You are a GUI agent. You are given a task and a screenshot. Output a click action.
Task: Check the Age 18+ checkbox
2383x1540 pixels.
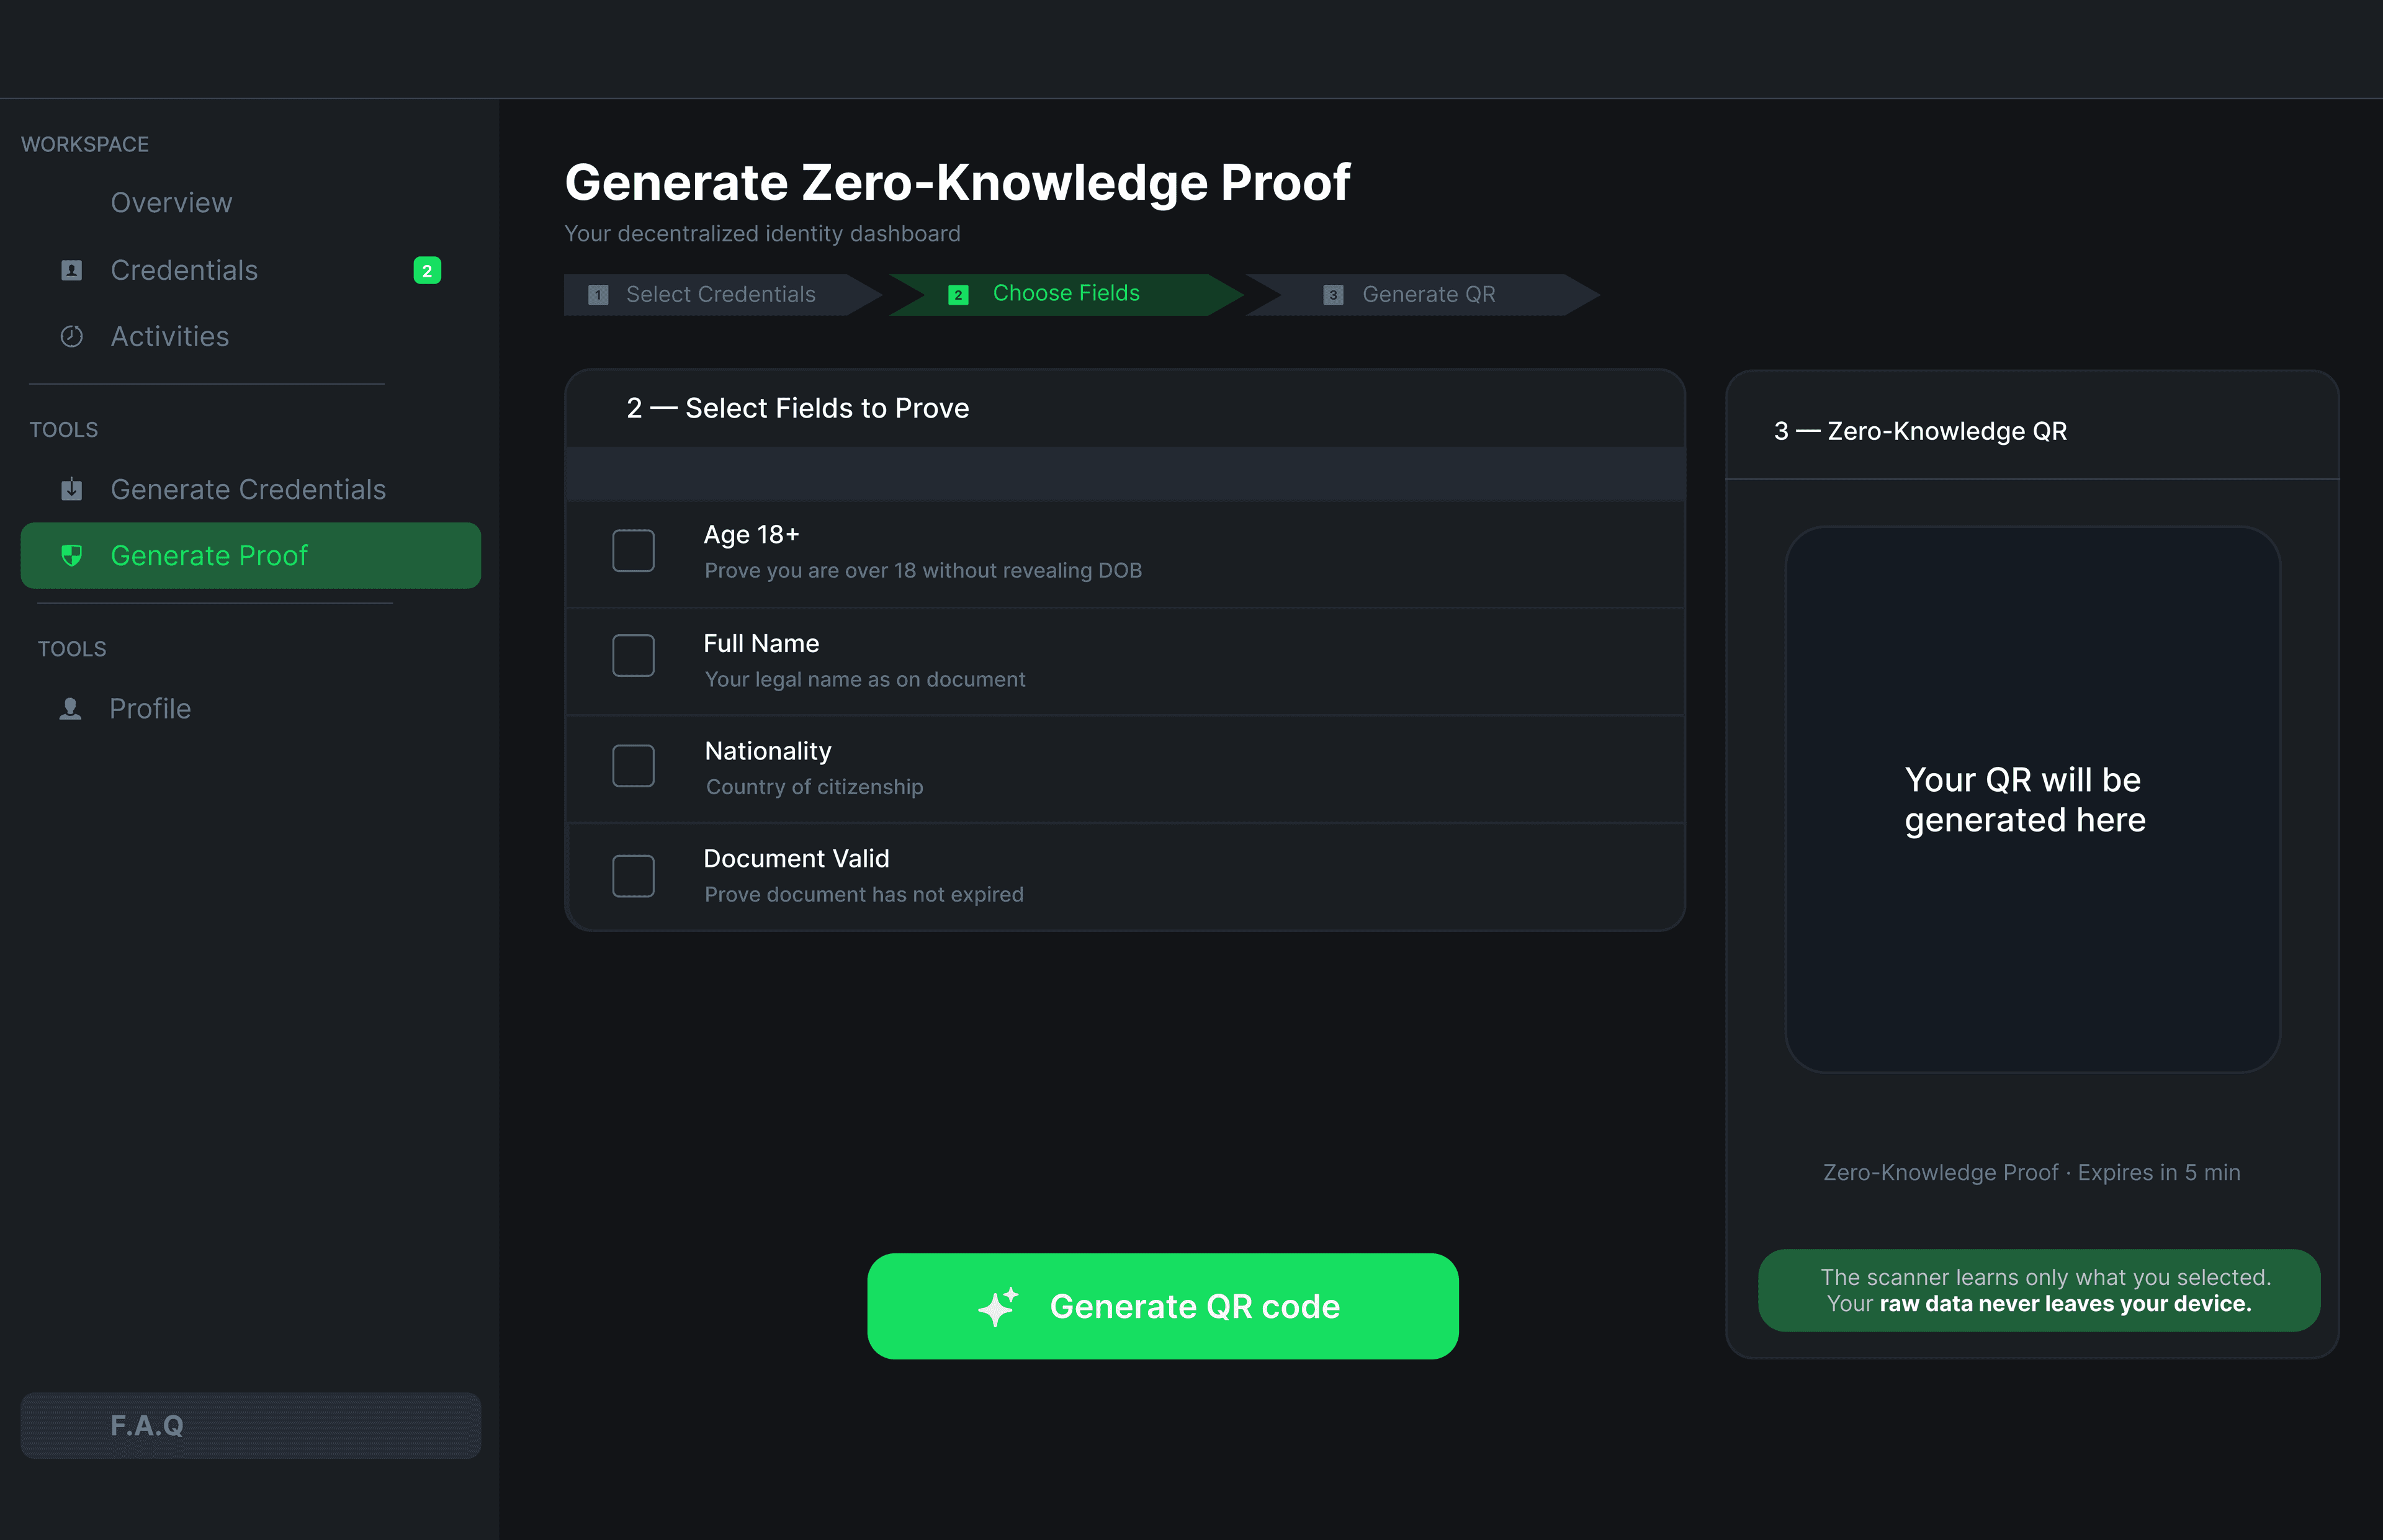(633, 551)
